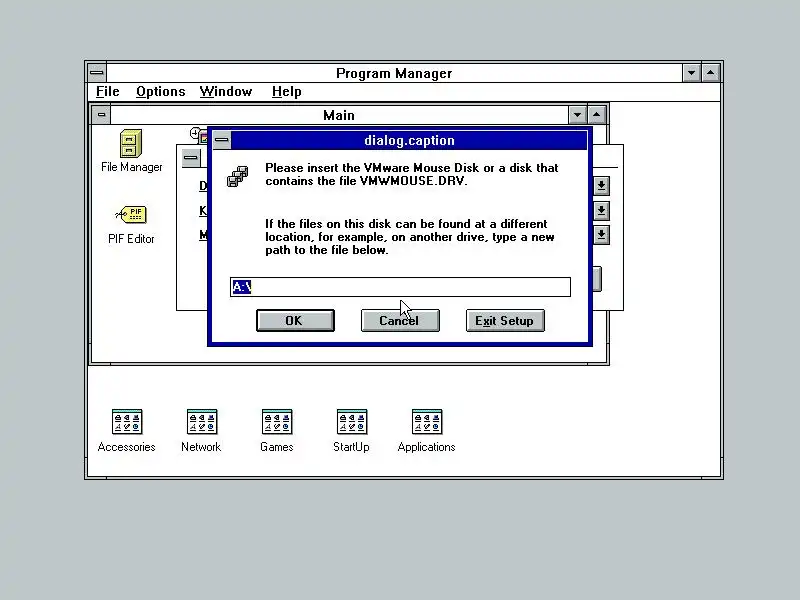The image size is (800, 600).
Task: Open the middle dropdown arrow behind the dialog
Action: pyautogui.click(x=602, y=210)
